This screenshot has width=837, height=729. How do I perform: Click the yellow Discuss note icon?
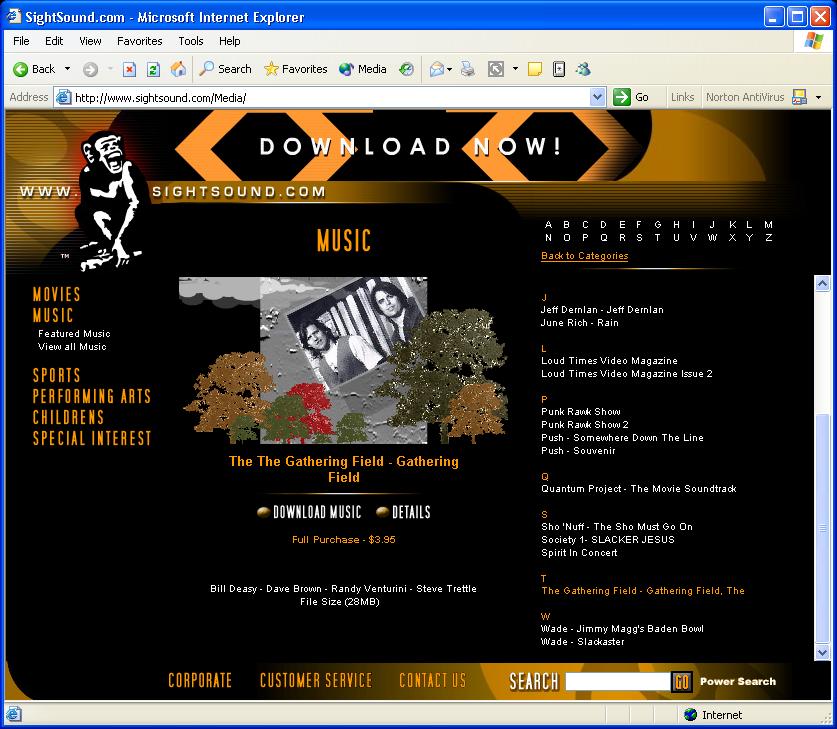pyautogui.click(x=534, y=69)
